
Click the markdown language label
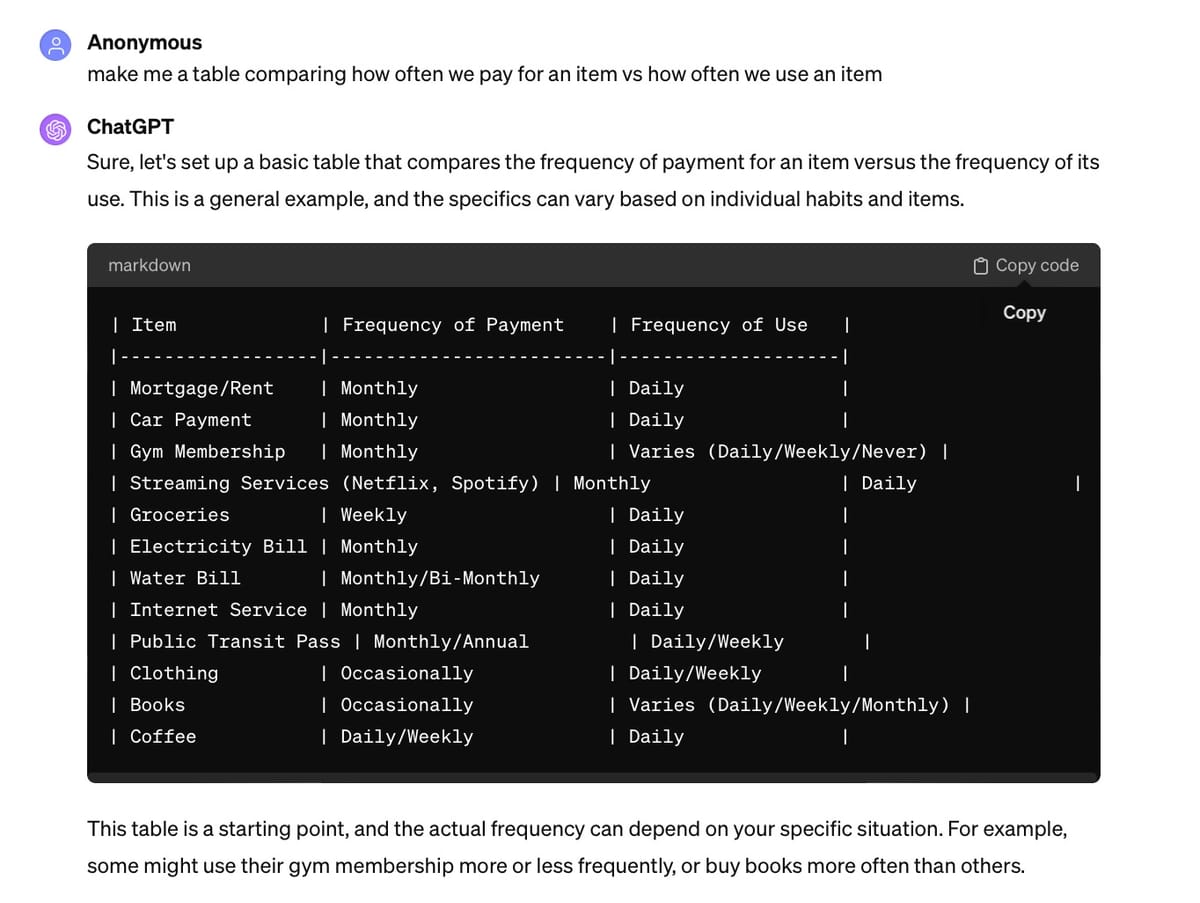pyautogui.click(x=149, y=265)
